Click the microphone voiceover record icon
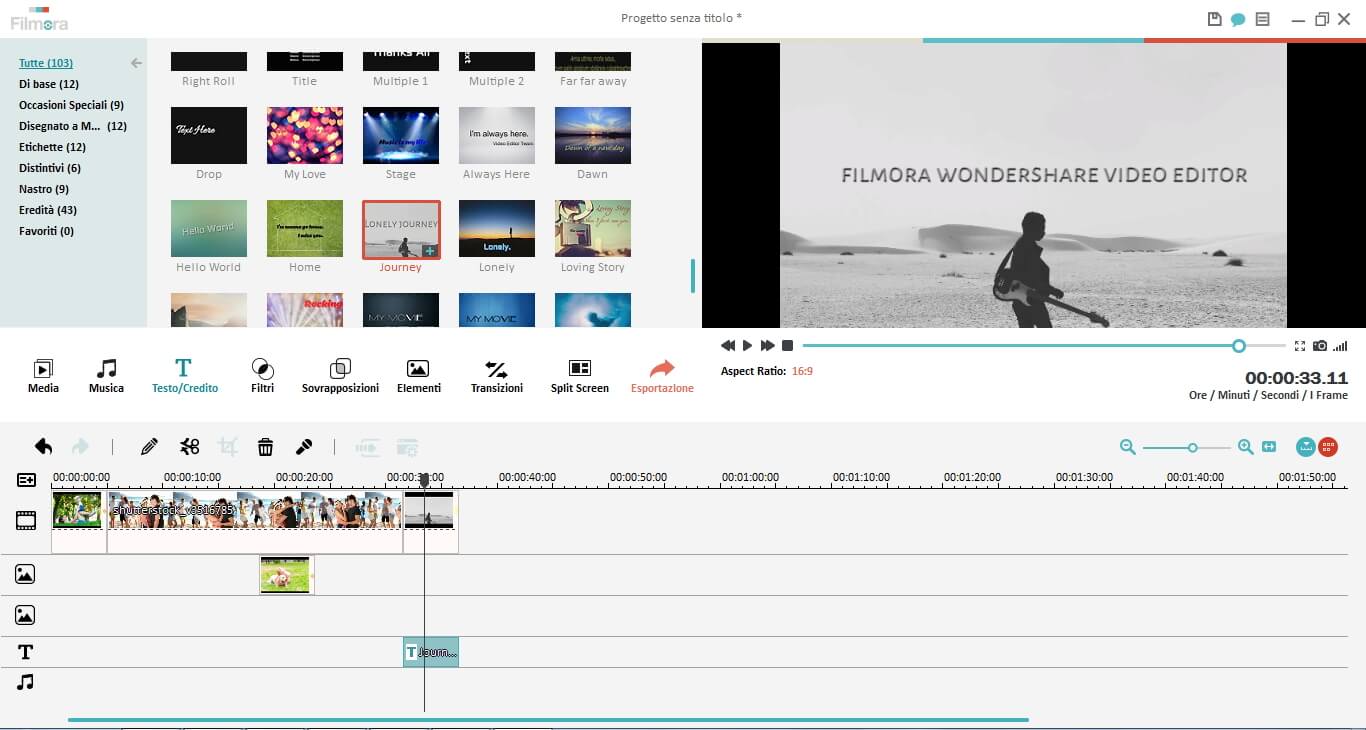Screen dimensions: 1366x730 tap(304, 447)
